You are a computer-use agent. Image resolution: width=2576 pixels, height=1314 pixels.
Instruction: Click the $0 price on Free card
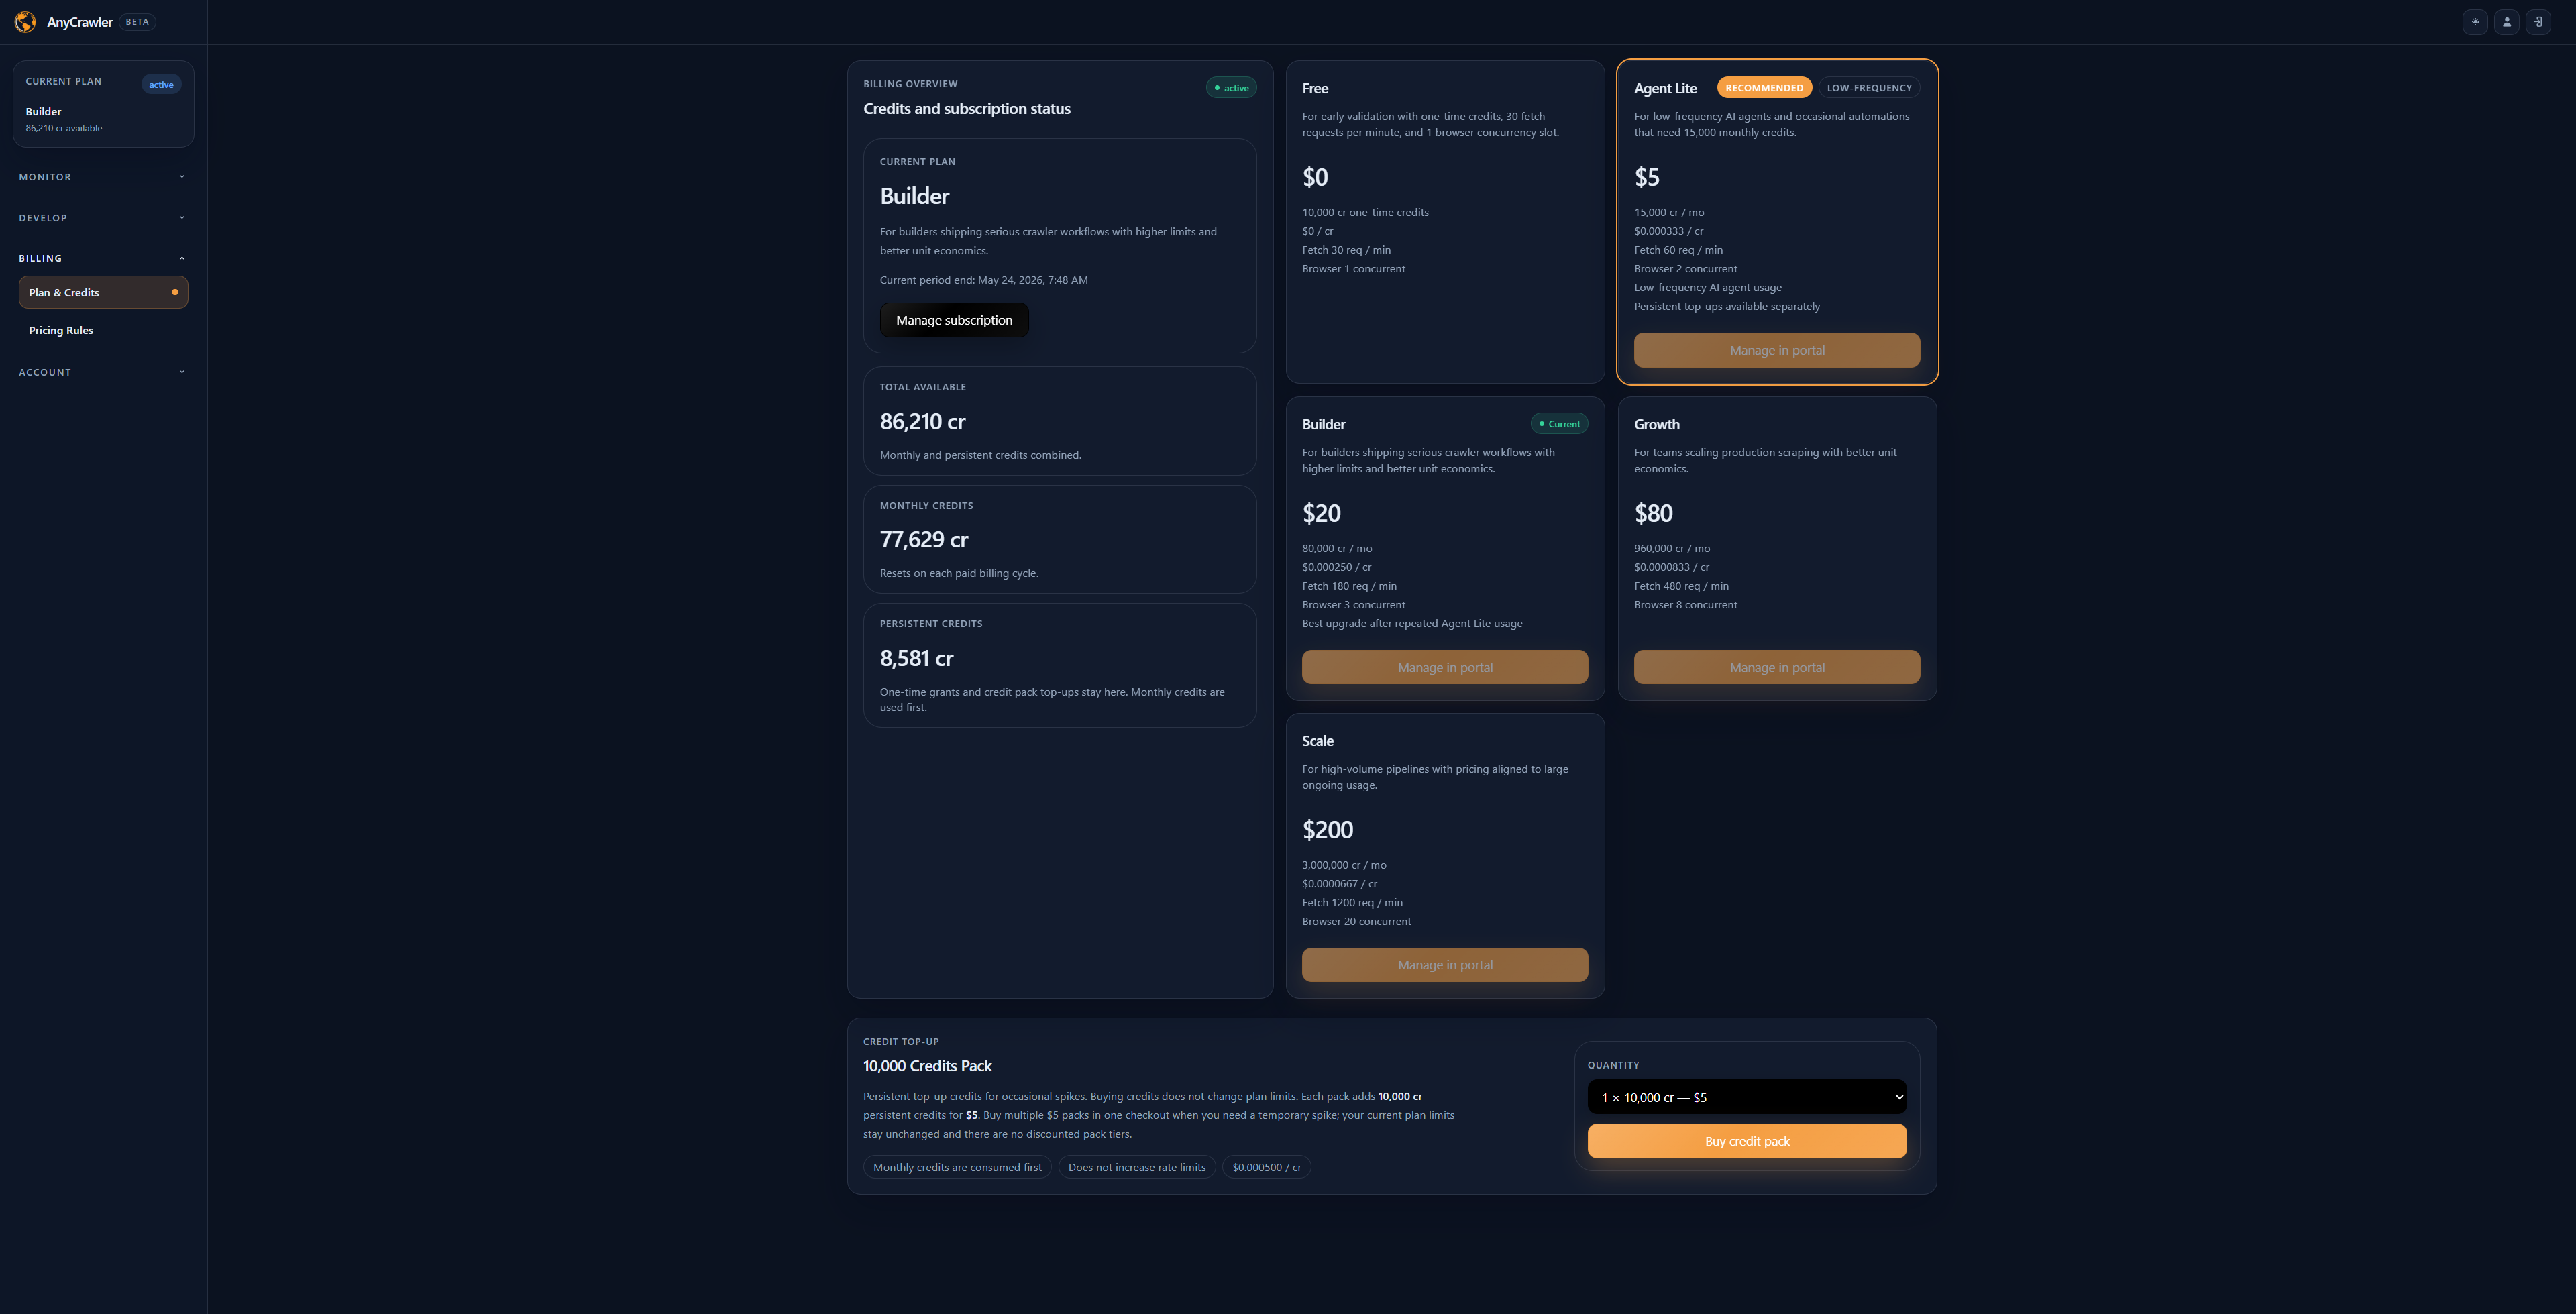point(1315,177)
